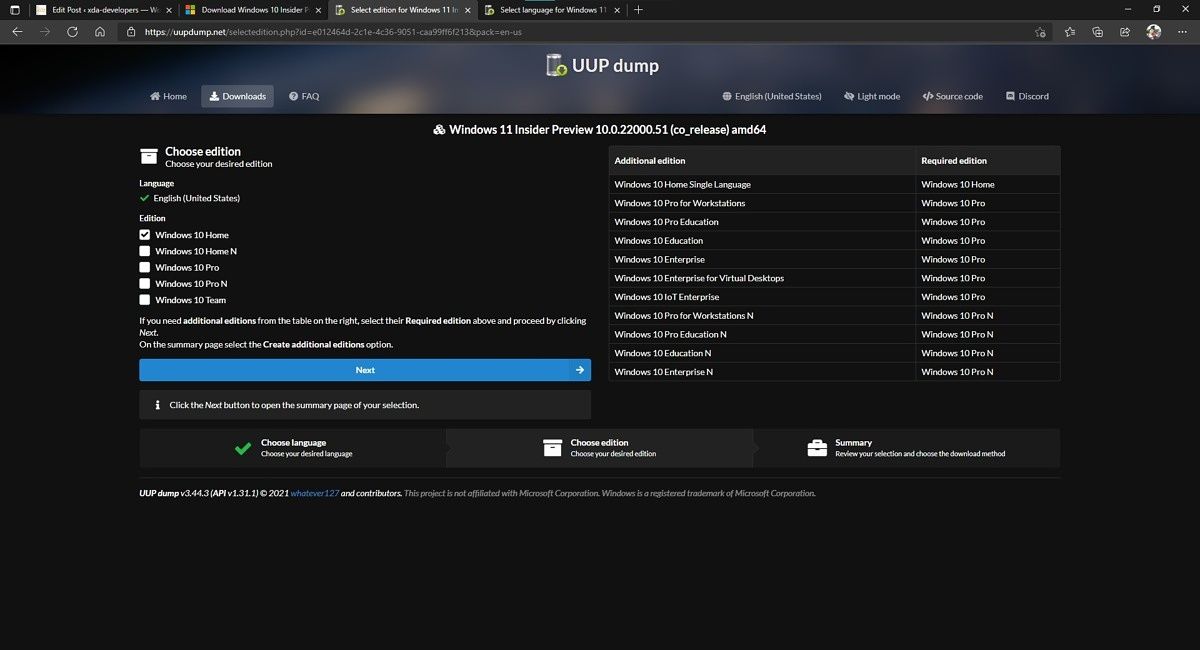Open the browser profile avatar
Viewport: 1200px width, 650px height.
[1153, 32]
